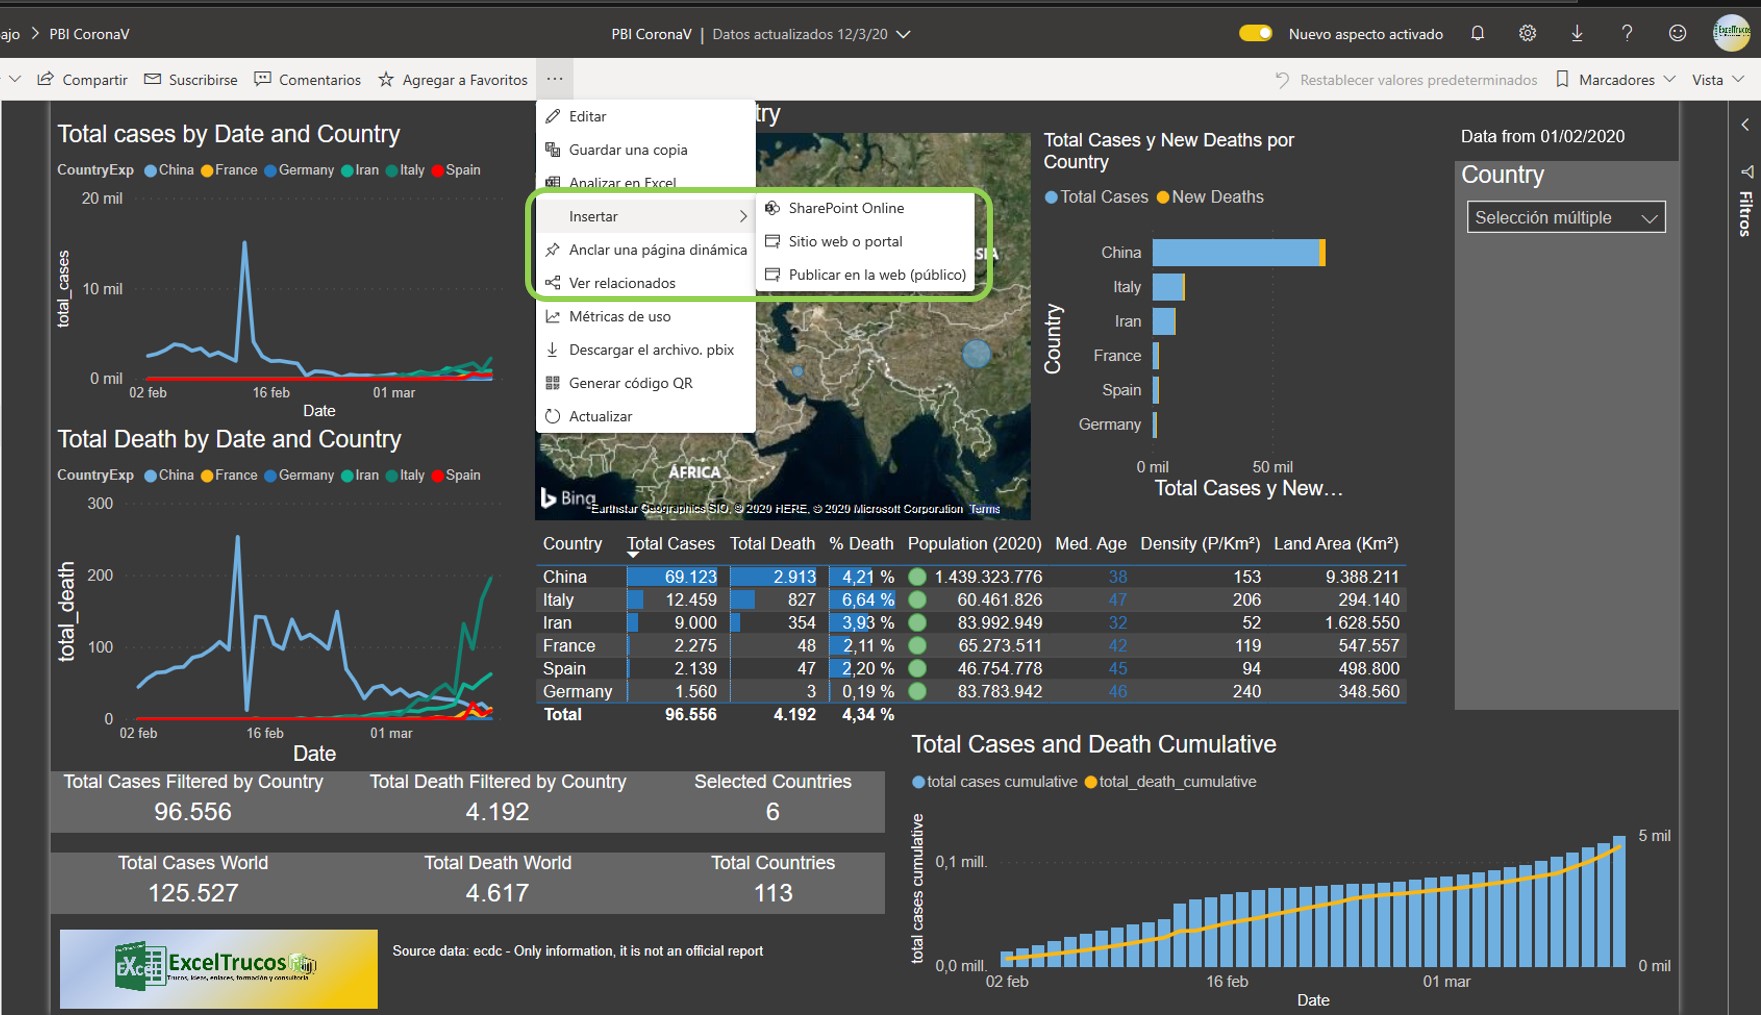Open the notifications bell icon
The width and height of the screenshot is (1761, 1015).
tap(1477, 33)
